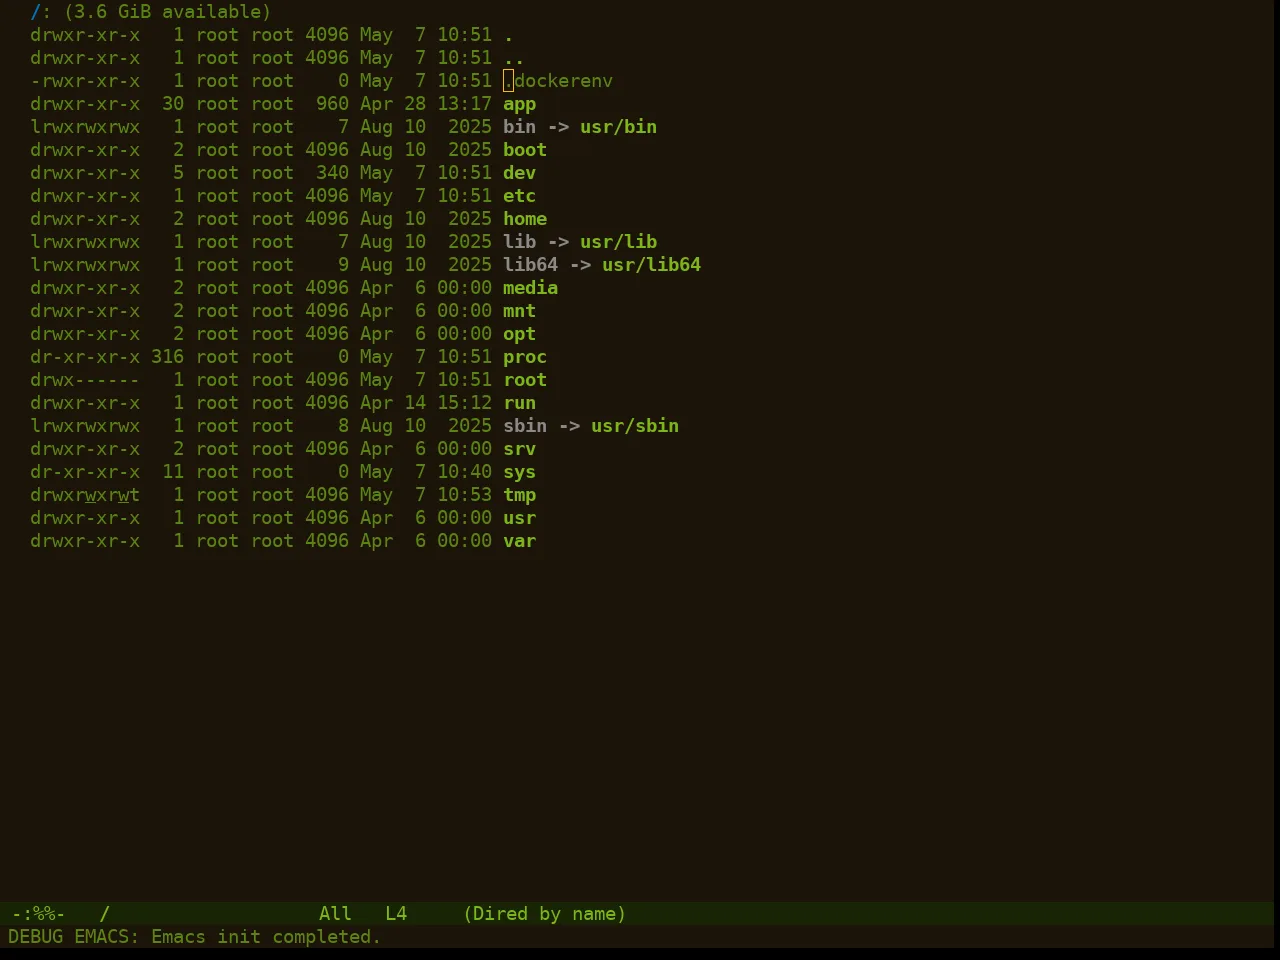
Task: Click the usr/sbin symlink target
Action: [635, 426]
